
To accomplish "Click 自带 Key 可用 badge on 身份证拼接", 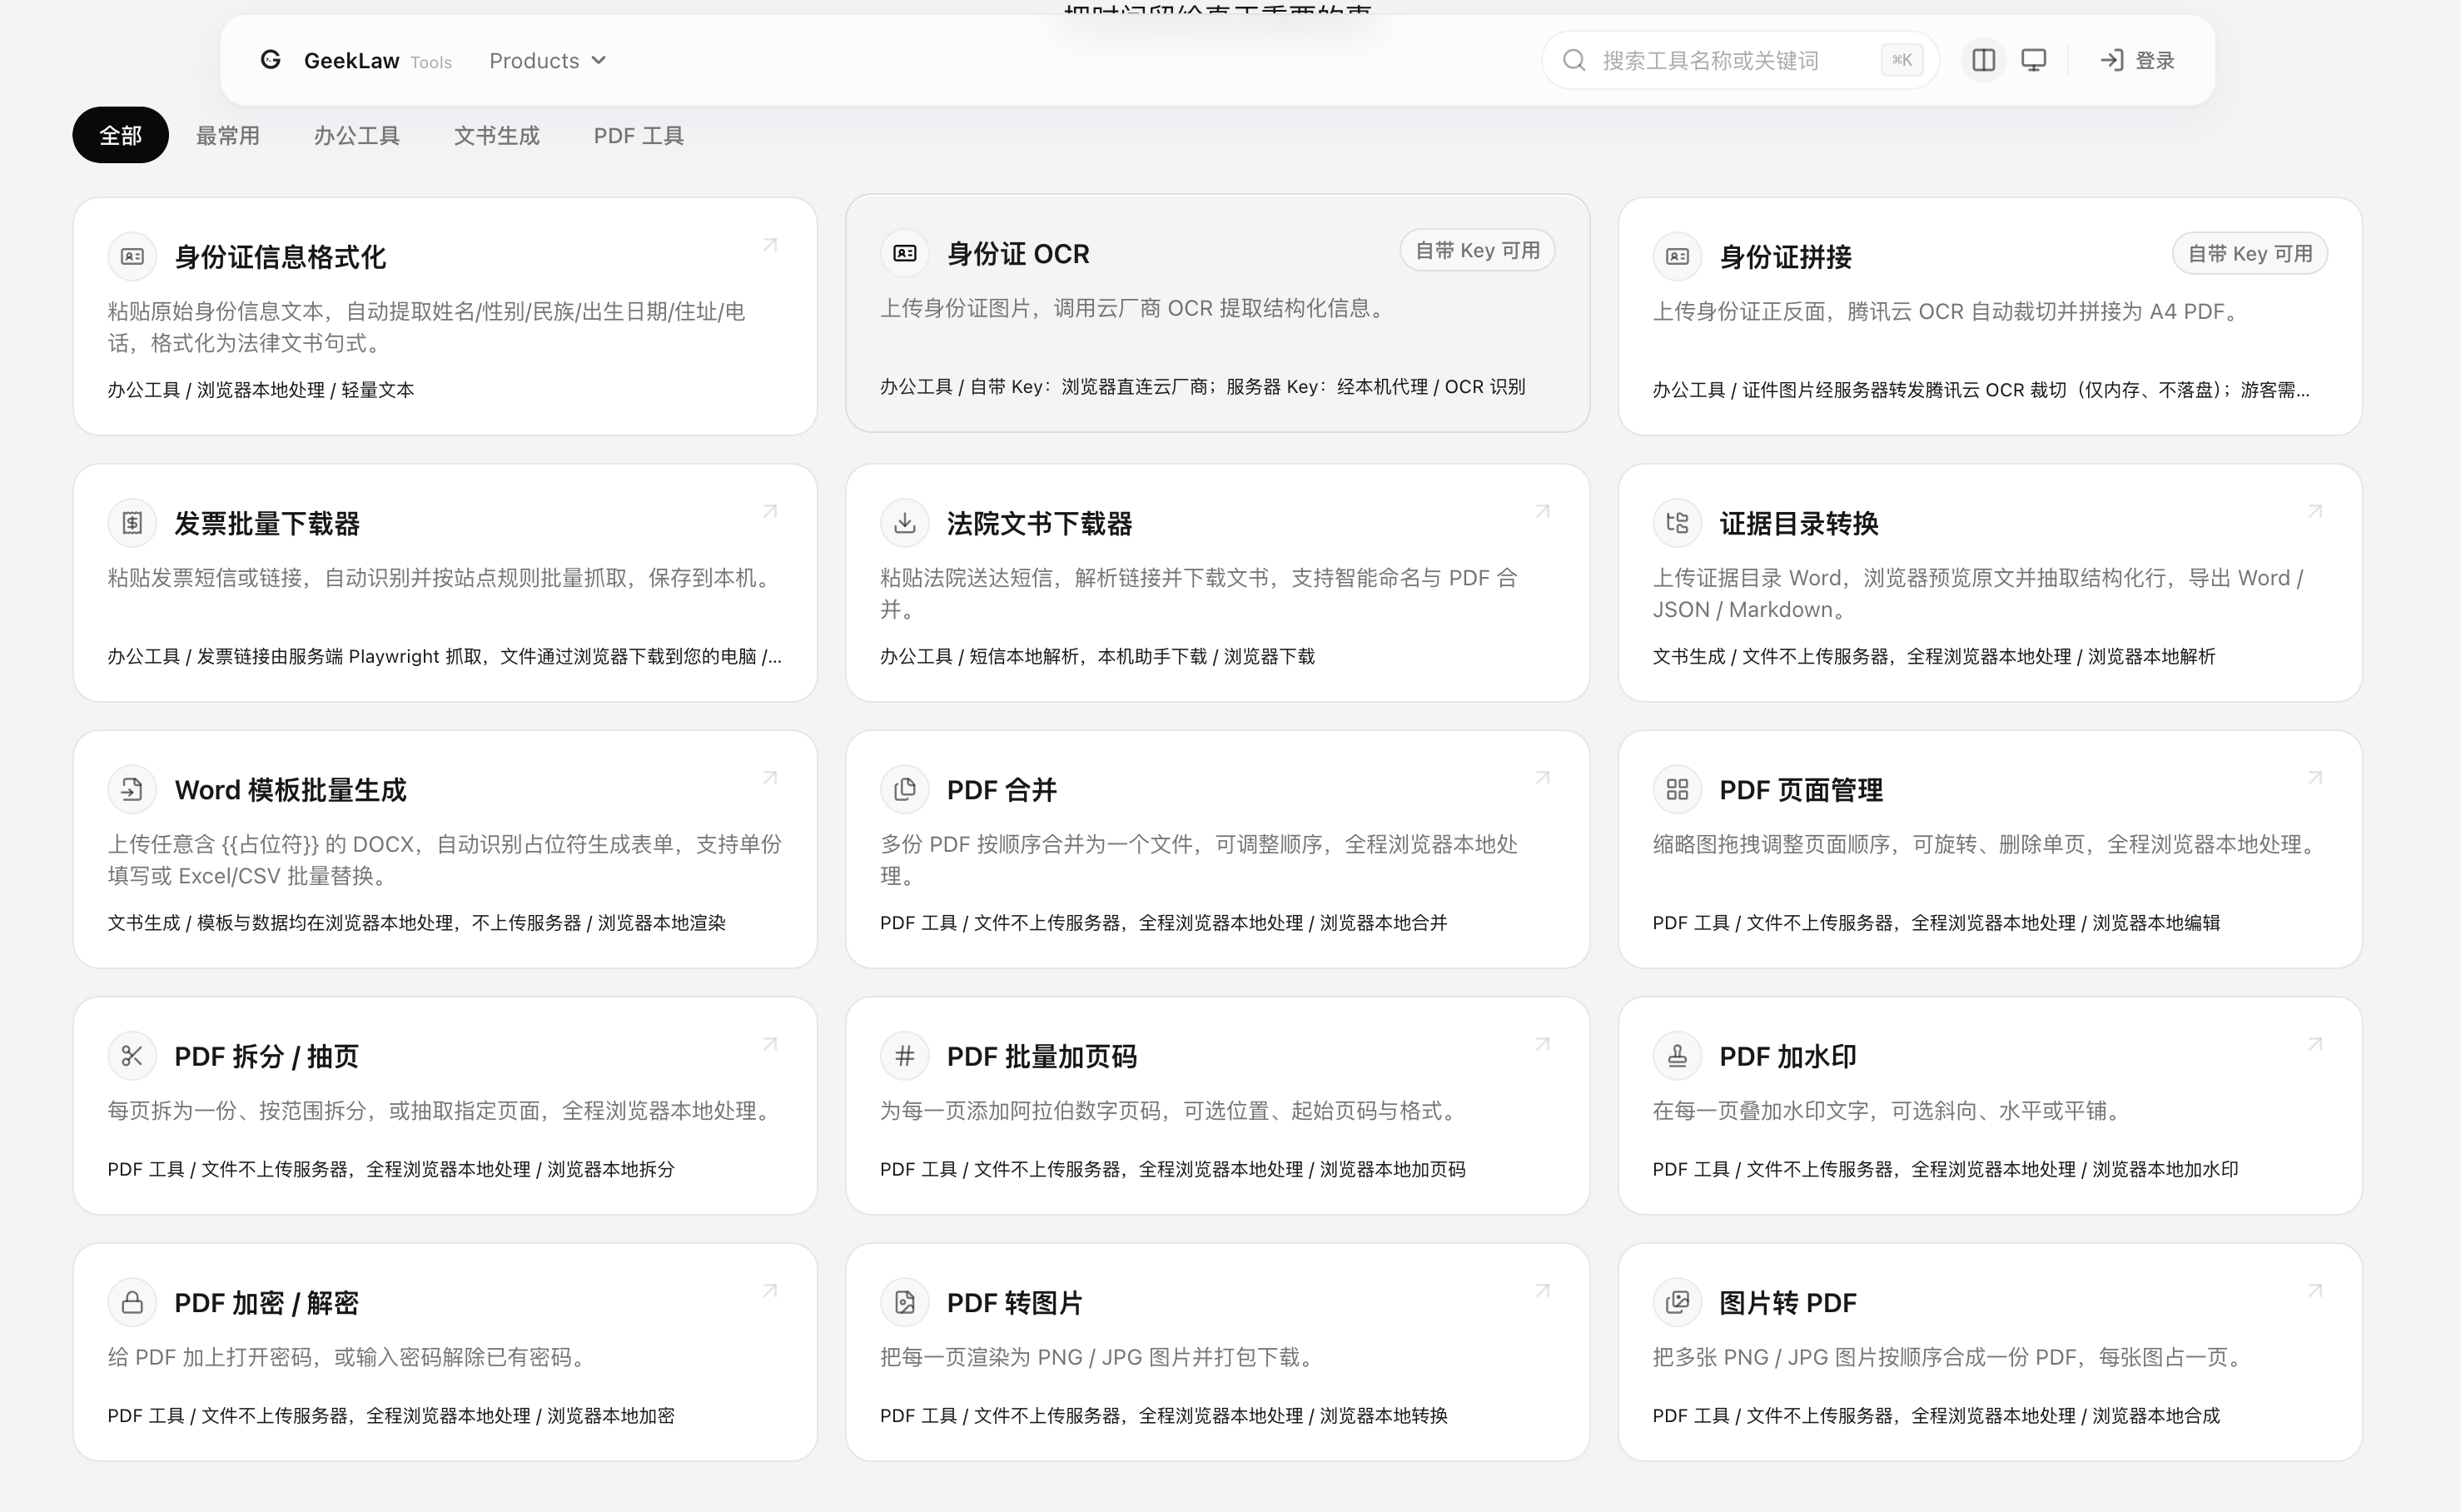I will 2250,254.
